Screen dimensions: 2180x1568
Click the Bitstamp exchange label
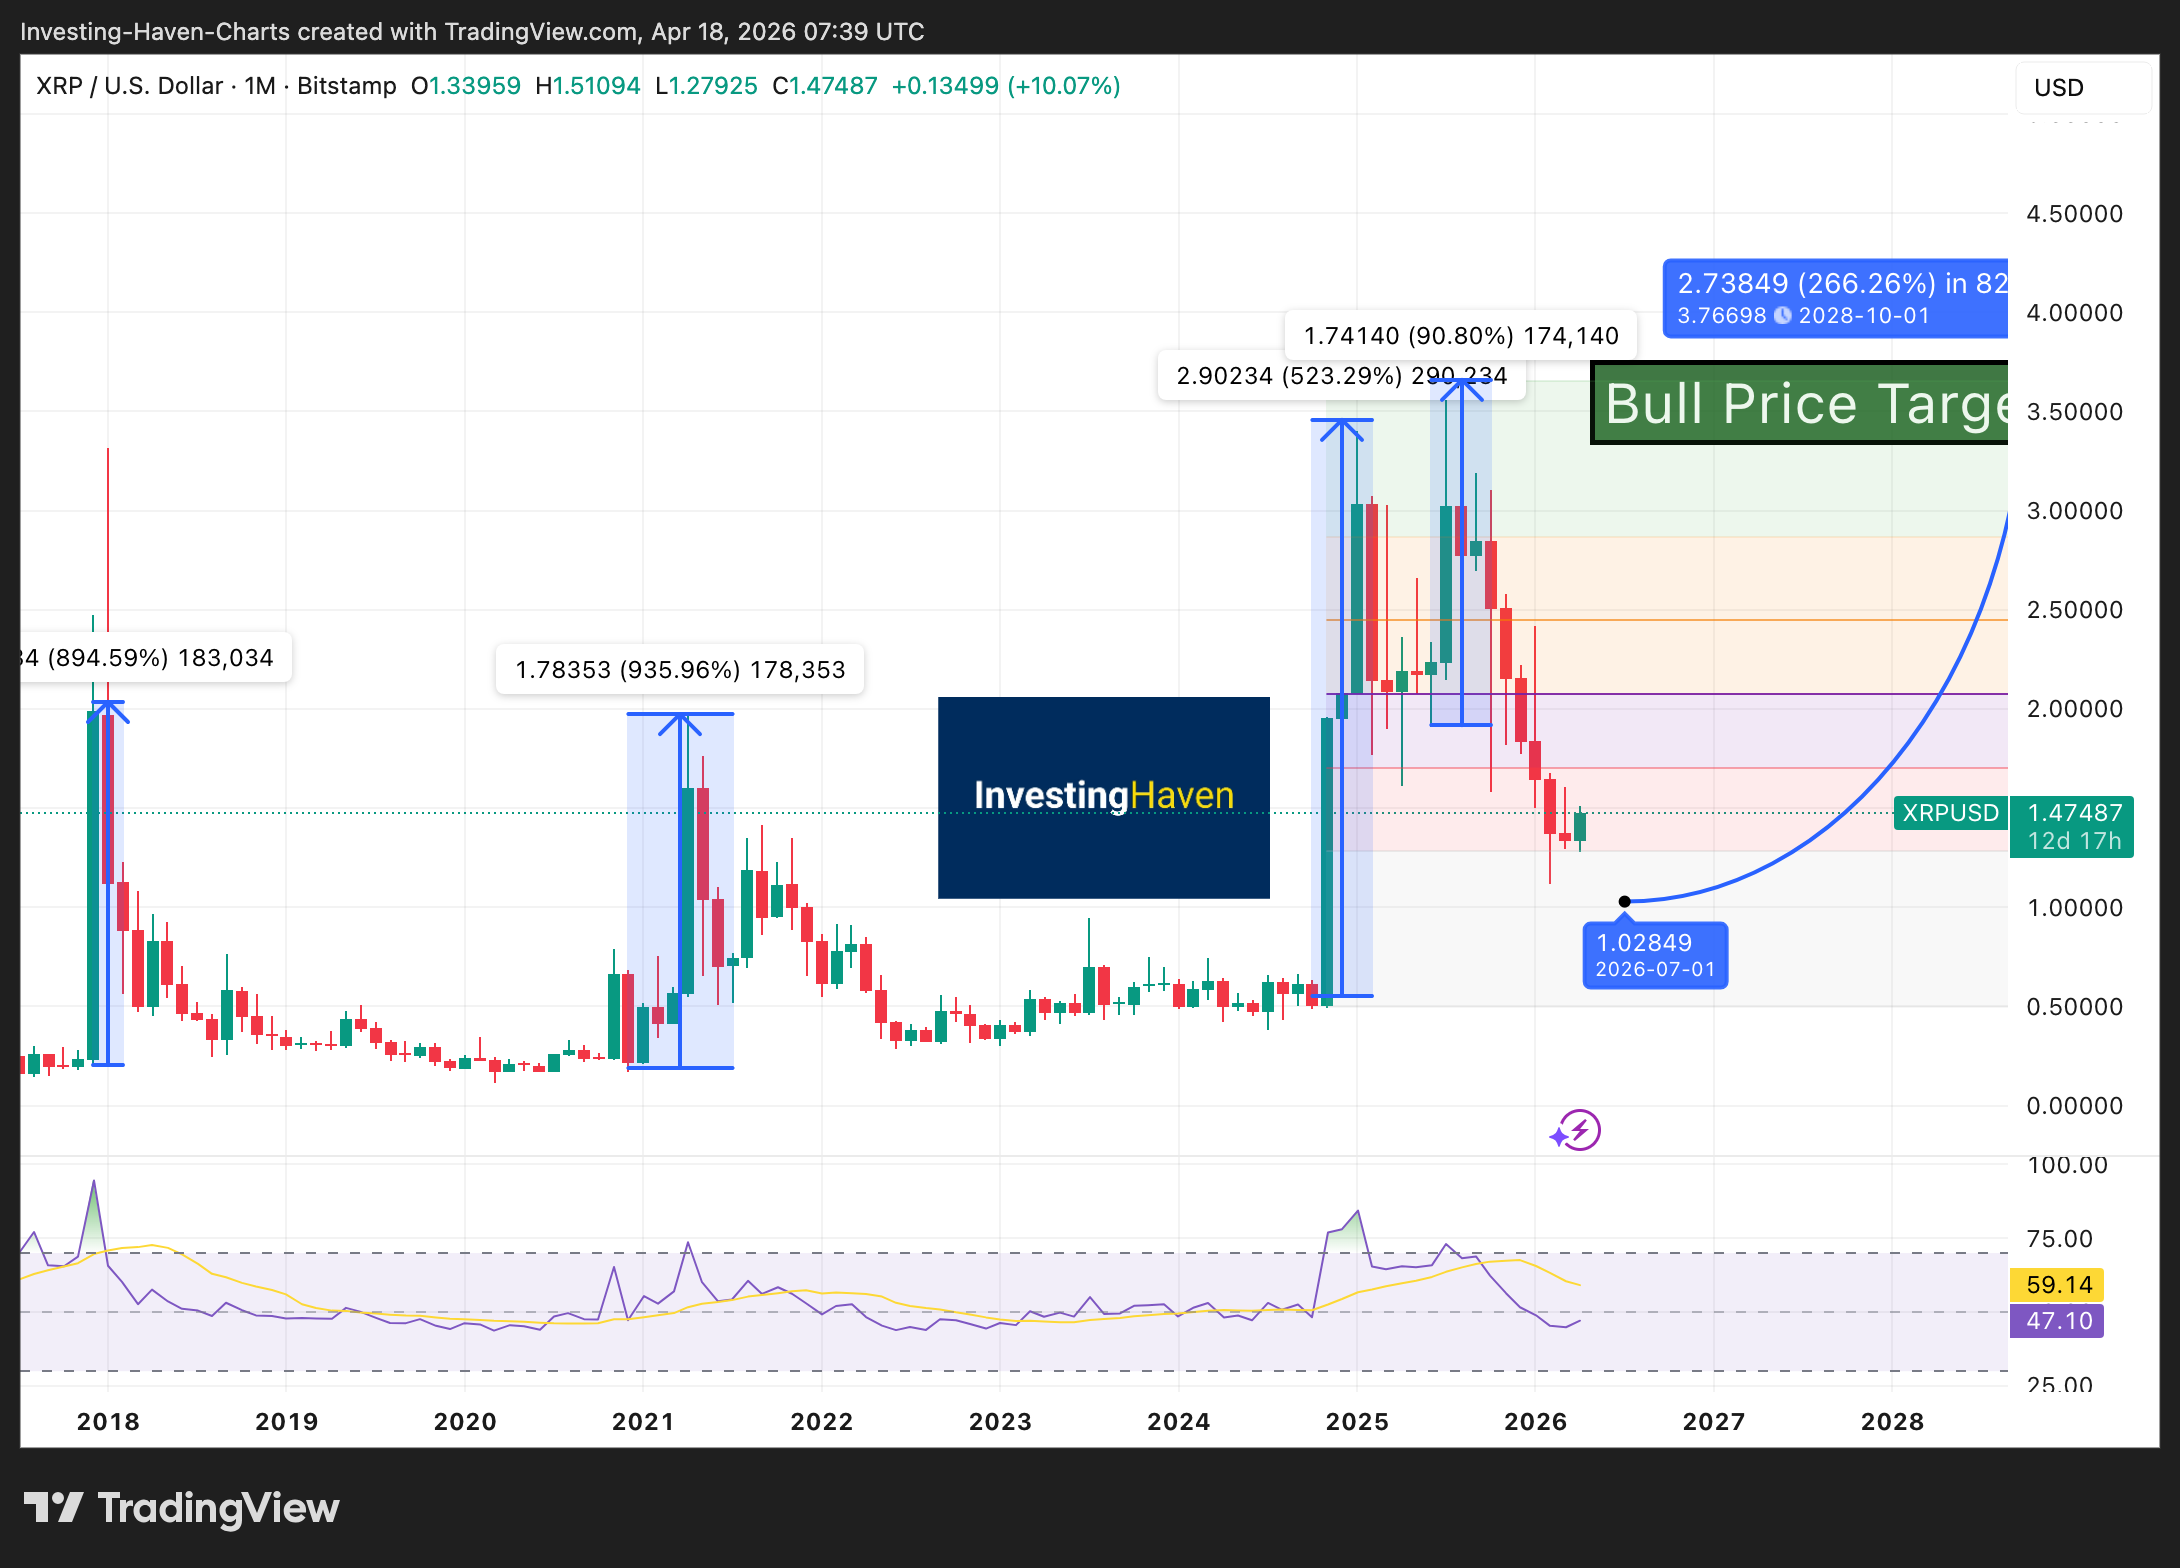point(346,86)
